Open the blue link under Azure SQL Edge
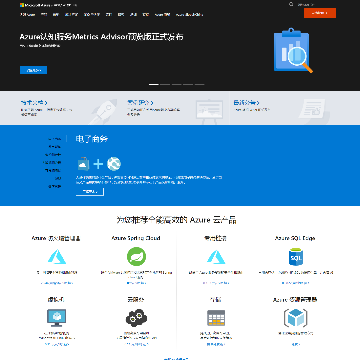Image resolution: width=360 pixels, height=360 pixels. 295,283
